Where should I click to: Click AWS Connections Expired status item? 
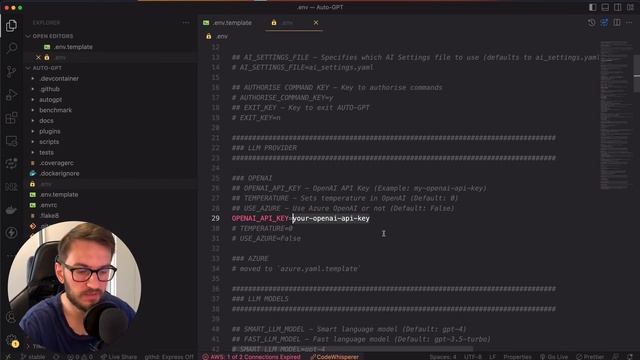(x=251, y=357)
